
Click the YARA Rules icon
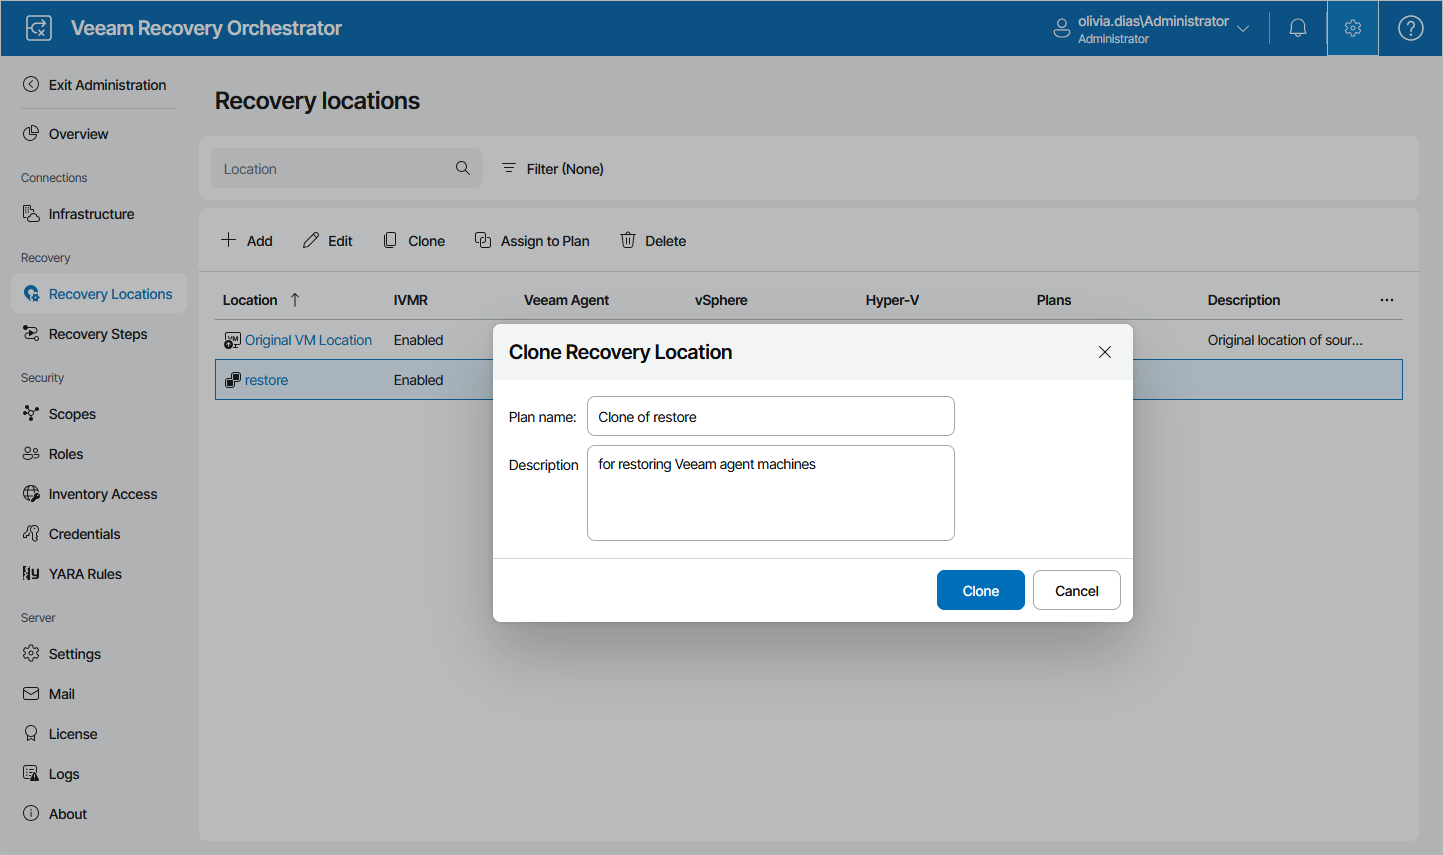[x=31, y=573]
